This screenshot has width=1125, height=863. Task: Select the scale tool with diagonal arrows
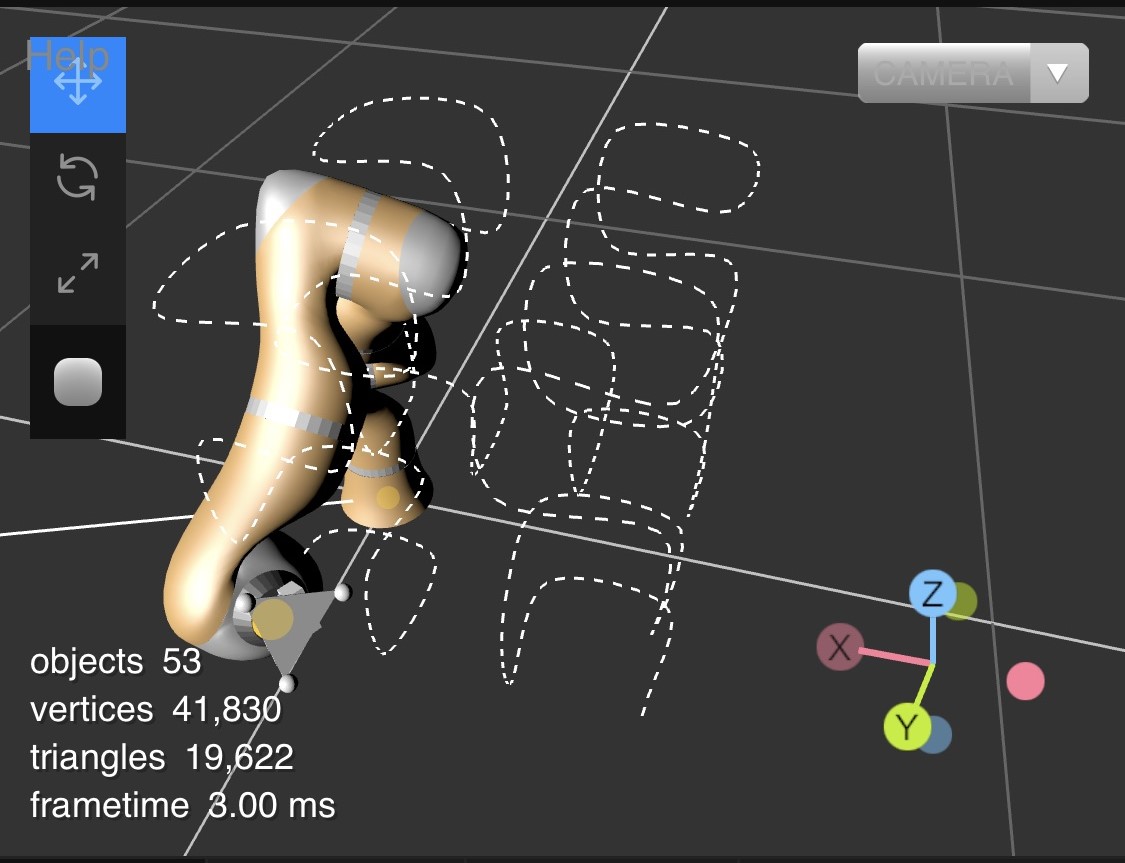pos(78,273)
